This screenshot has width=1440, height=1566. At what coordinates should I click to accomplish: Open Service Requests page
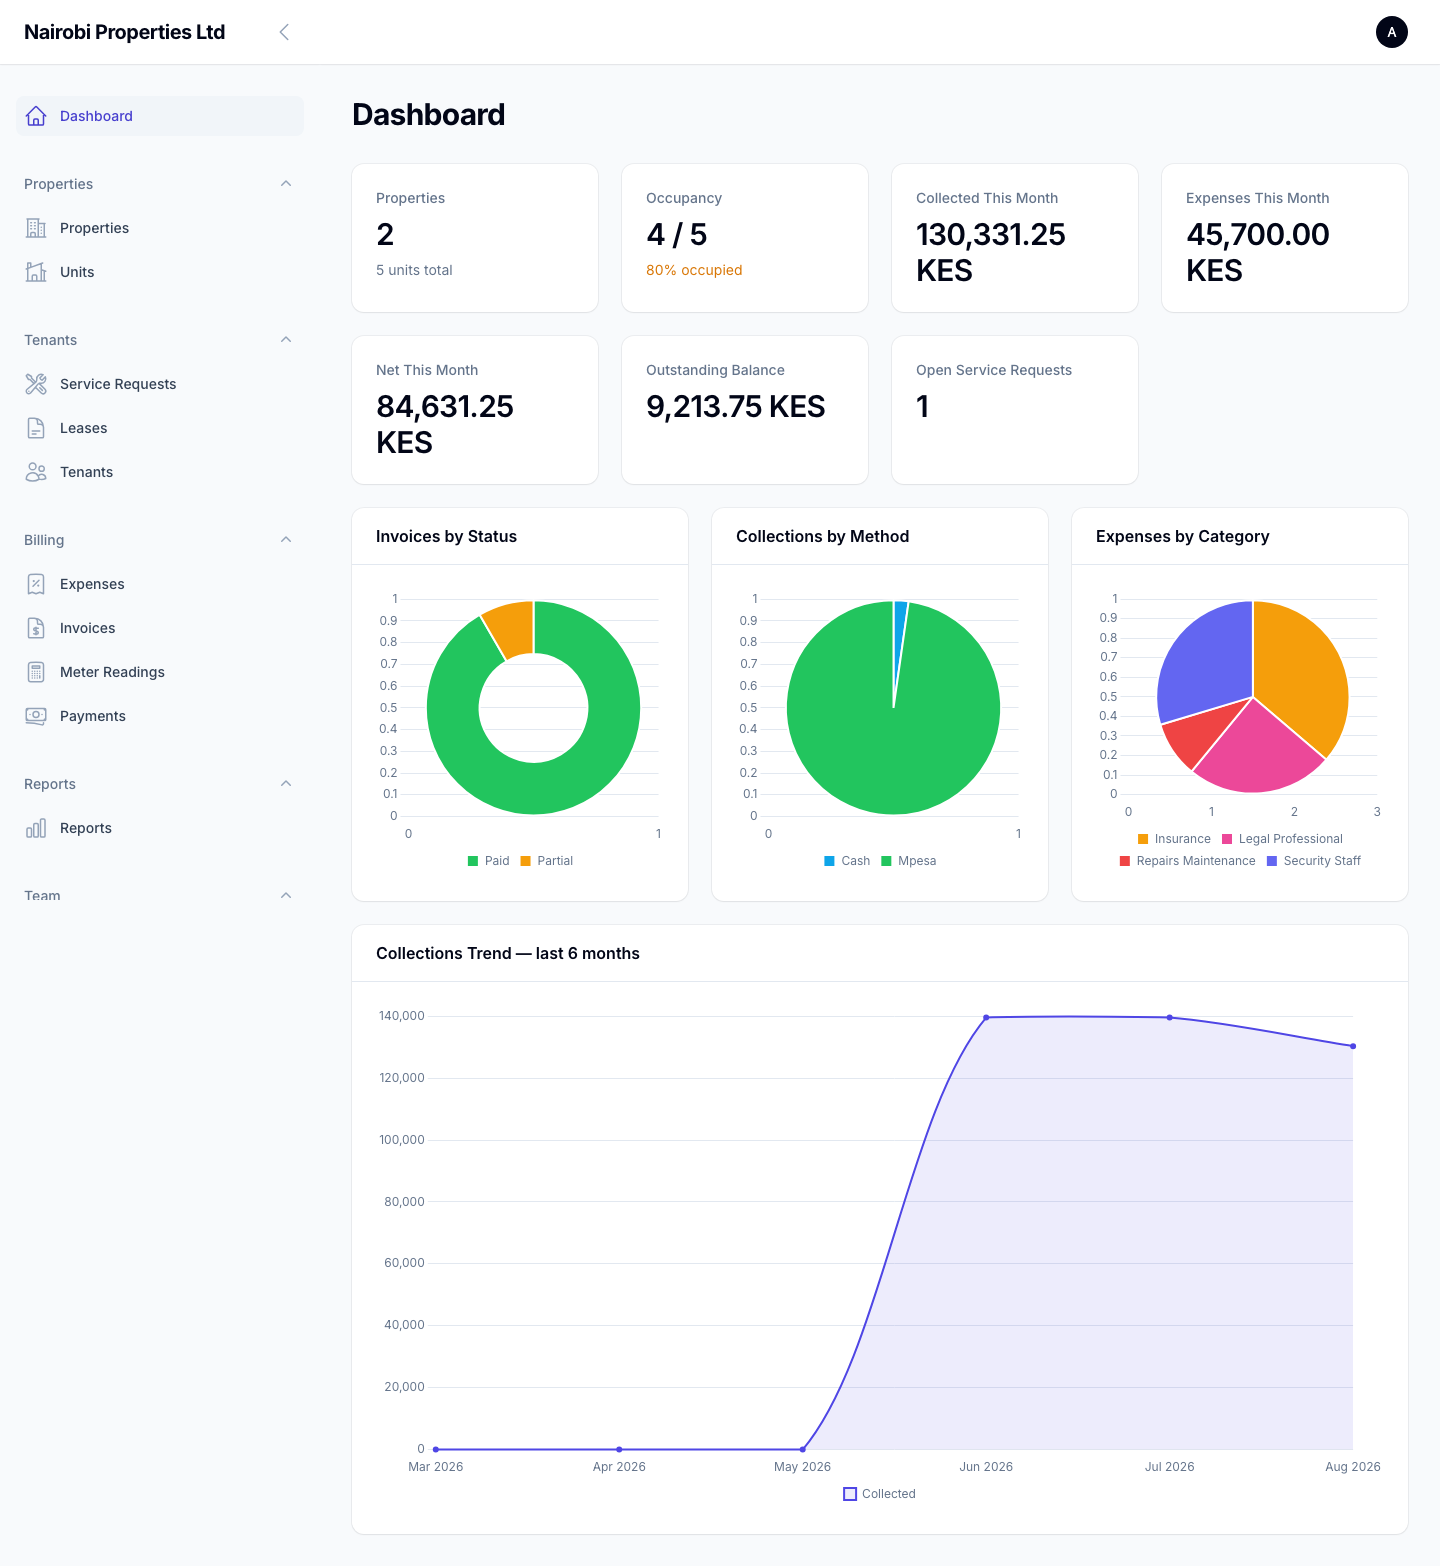160,384
